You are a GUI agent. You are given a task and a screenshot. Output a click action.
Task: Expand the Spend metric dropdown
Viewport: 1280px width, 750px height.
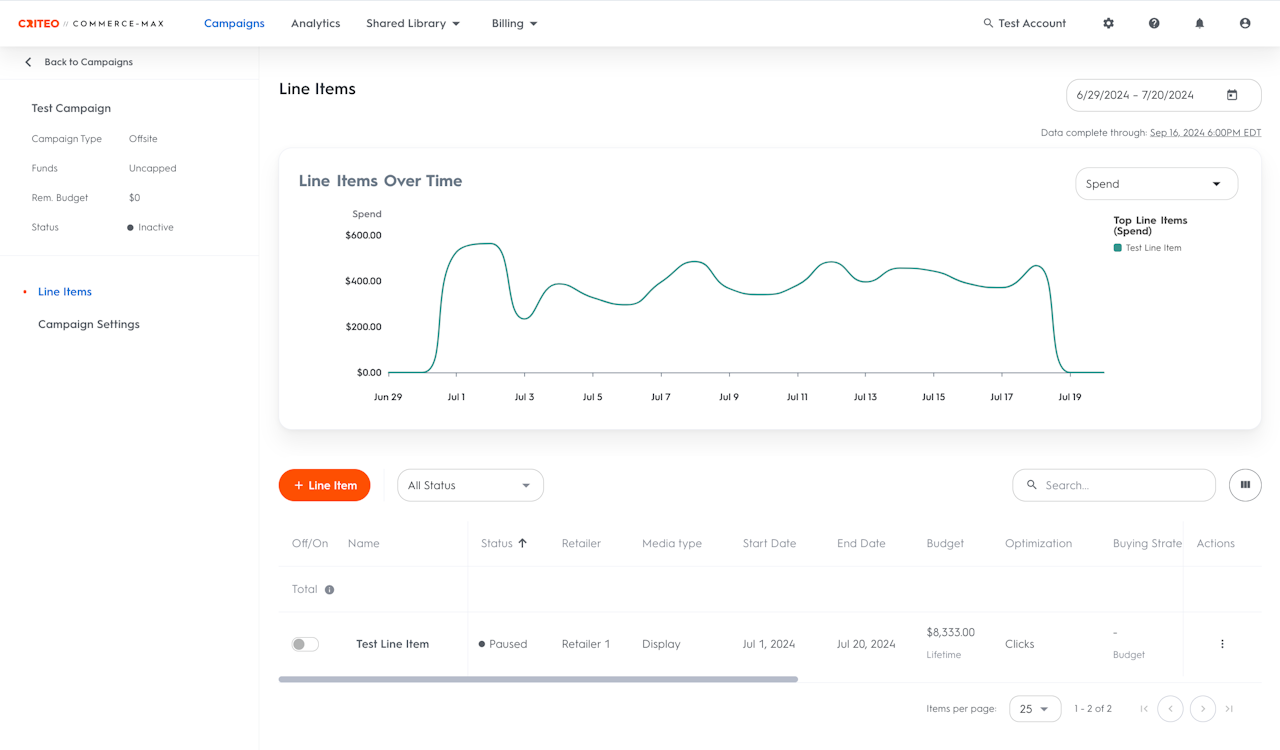tap(1155, 184)
